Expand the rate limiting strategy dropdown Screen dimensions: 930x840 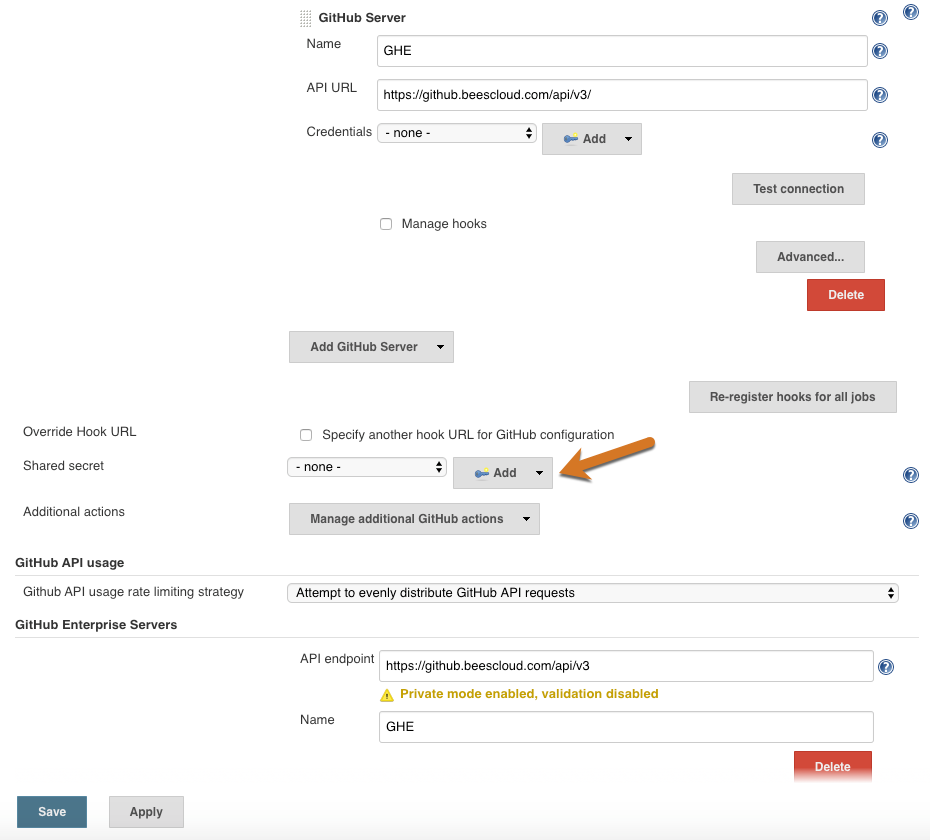593,593
